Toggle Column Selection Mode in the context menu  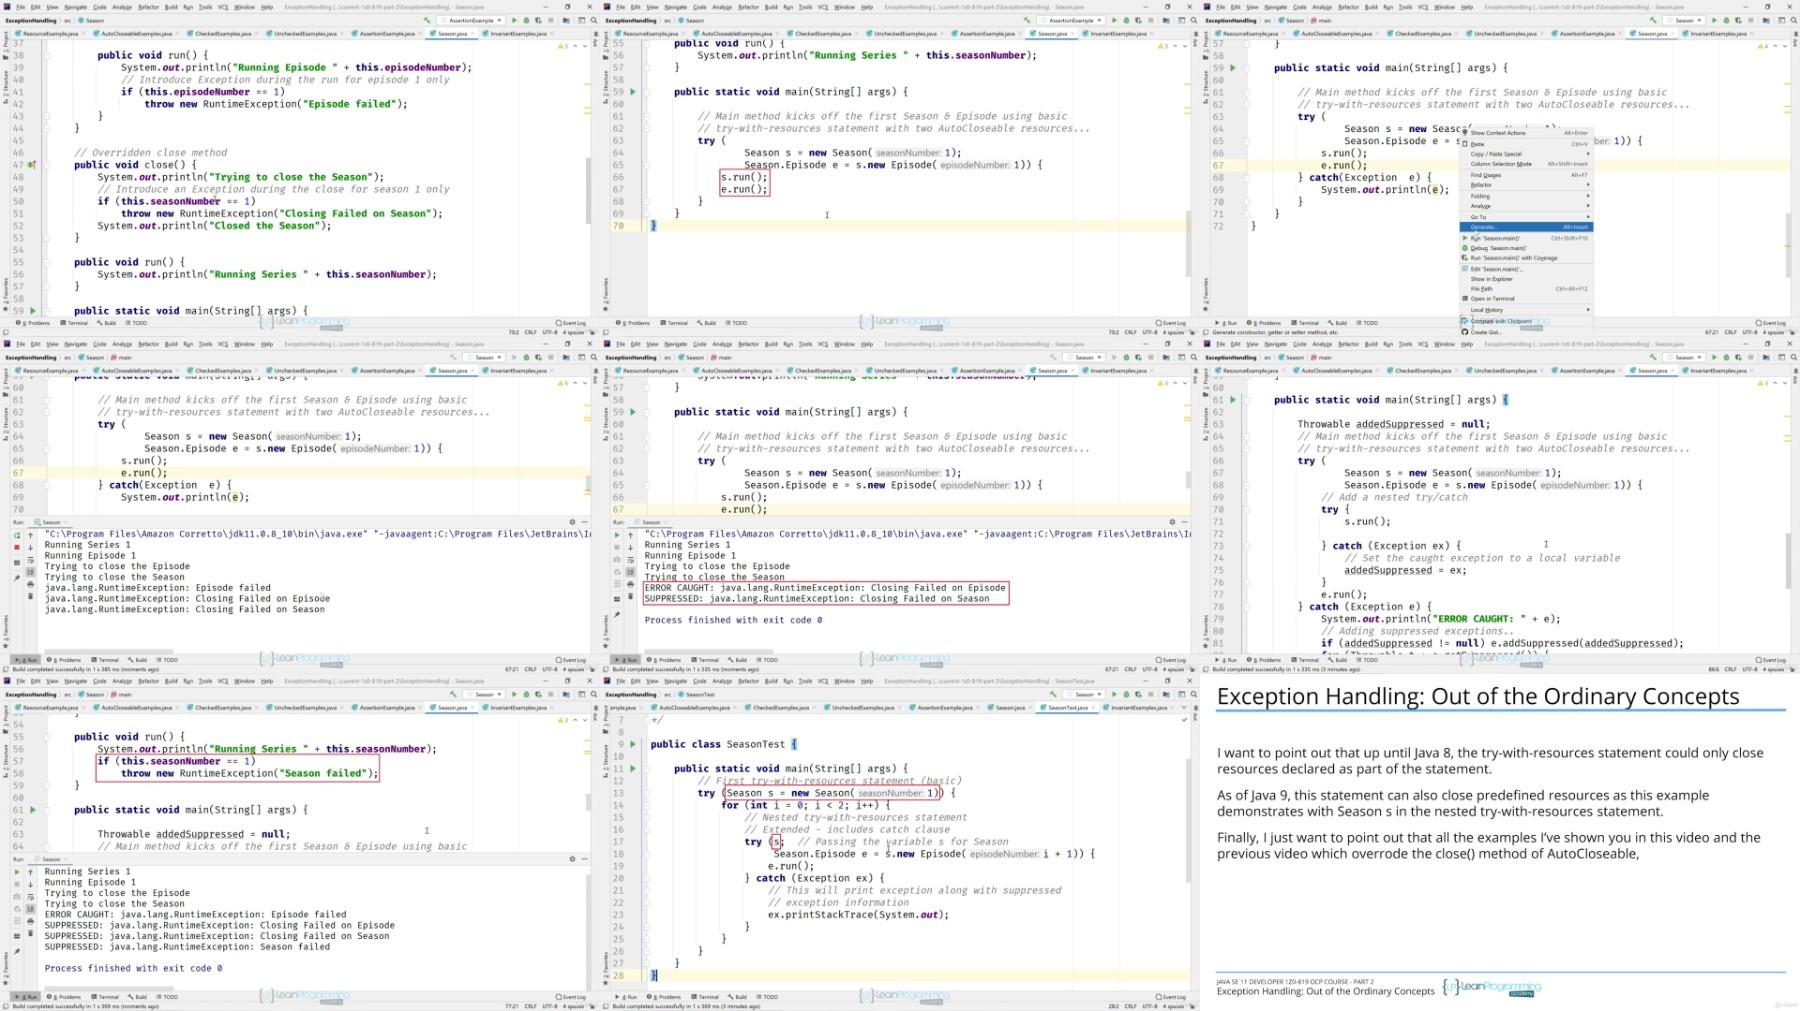point(1501,164)
